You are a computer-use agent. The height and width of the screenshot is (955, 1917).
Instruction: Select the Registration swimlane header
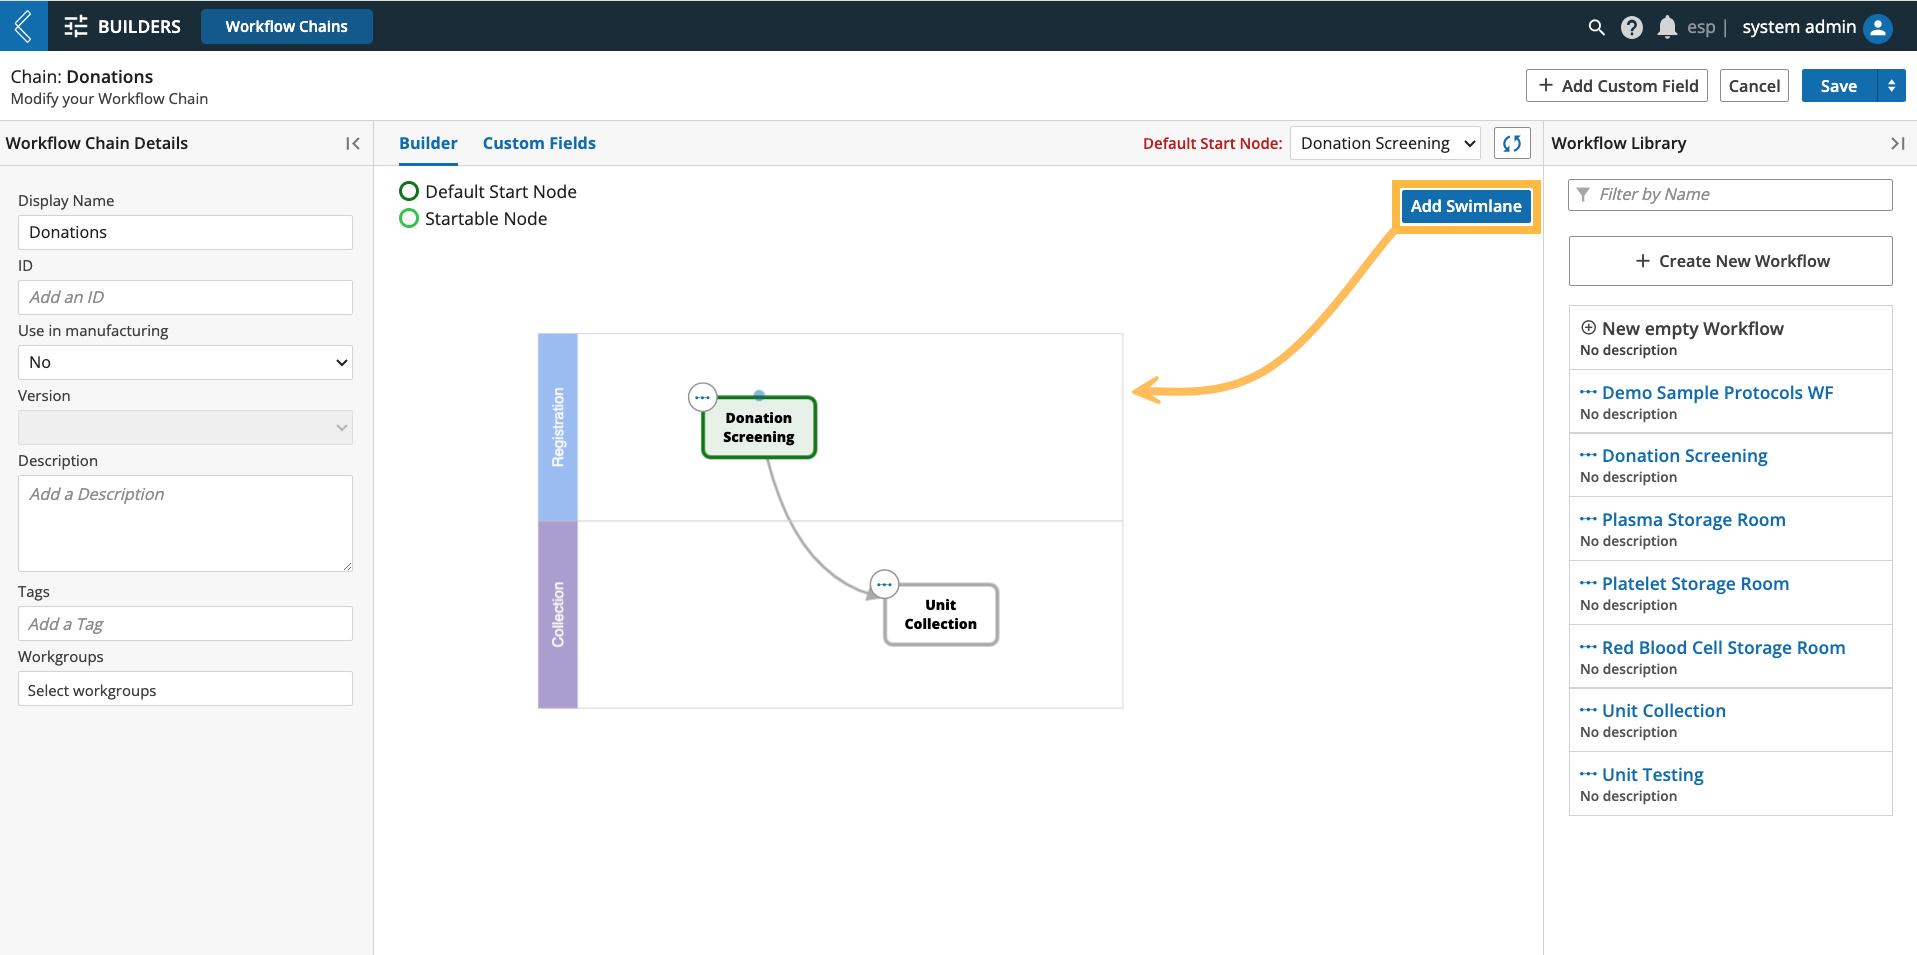coord(558,427)
